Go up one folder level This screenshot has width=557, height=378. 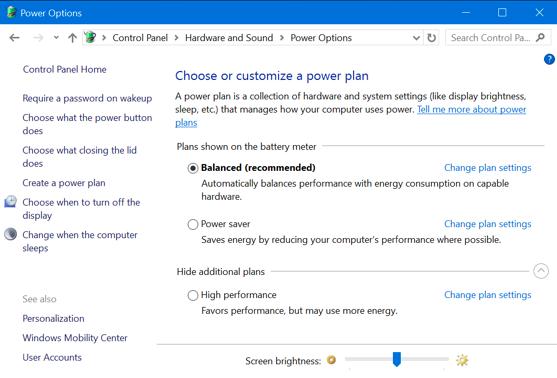pyautogui.click(x=72, y=38)
